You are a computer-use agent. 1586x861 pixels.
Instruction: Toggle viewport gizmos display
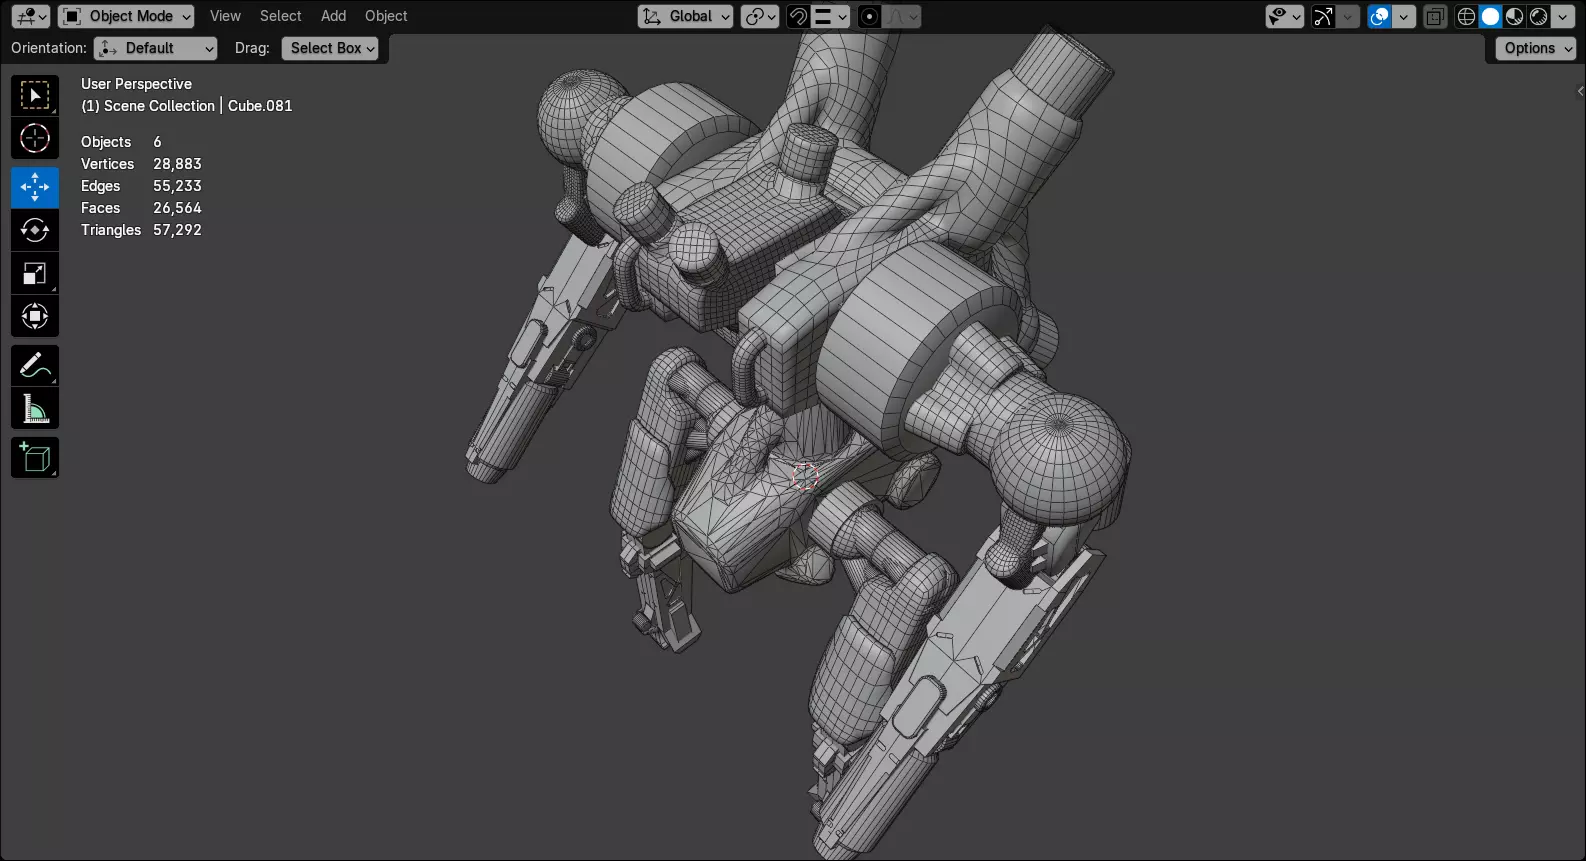[x=1323, y=16]
